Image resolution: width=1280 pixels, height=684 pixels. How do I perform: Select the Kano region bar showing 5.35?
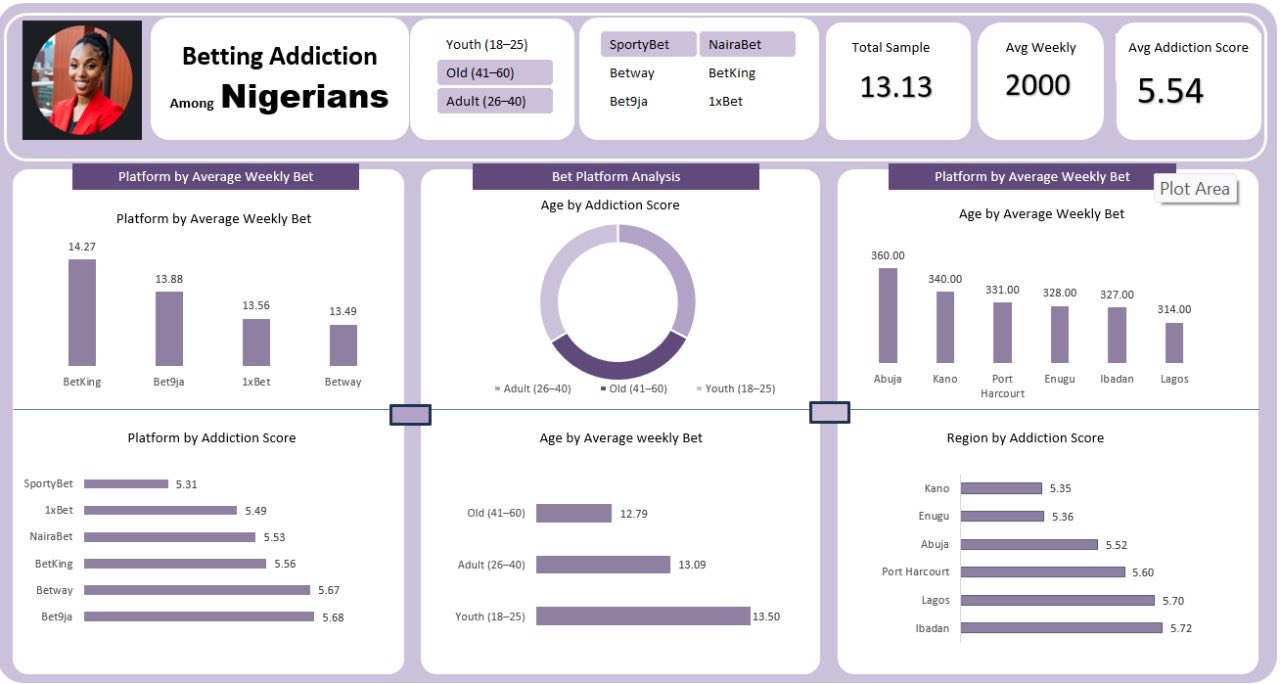click(1000, 488)
